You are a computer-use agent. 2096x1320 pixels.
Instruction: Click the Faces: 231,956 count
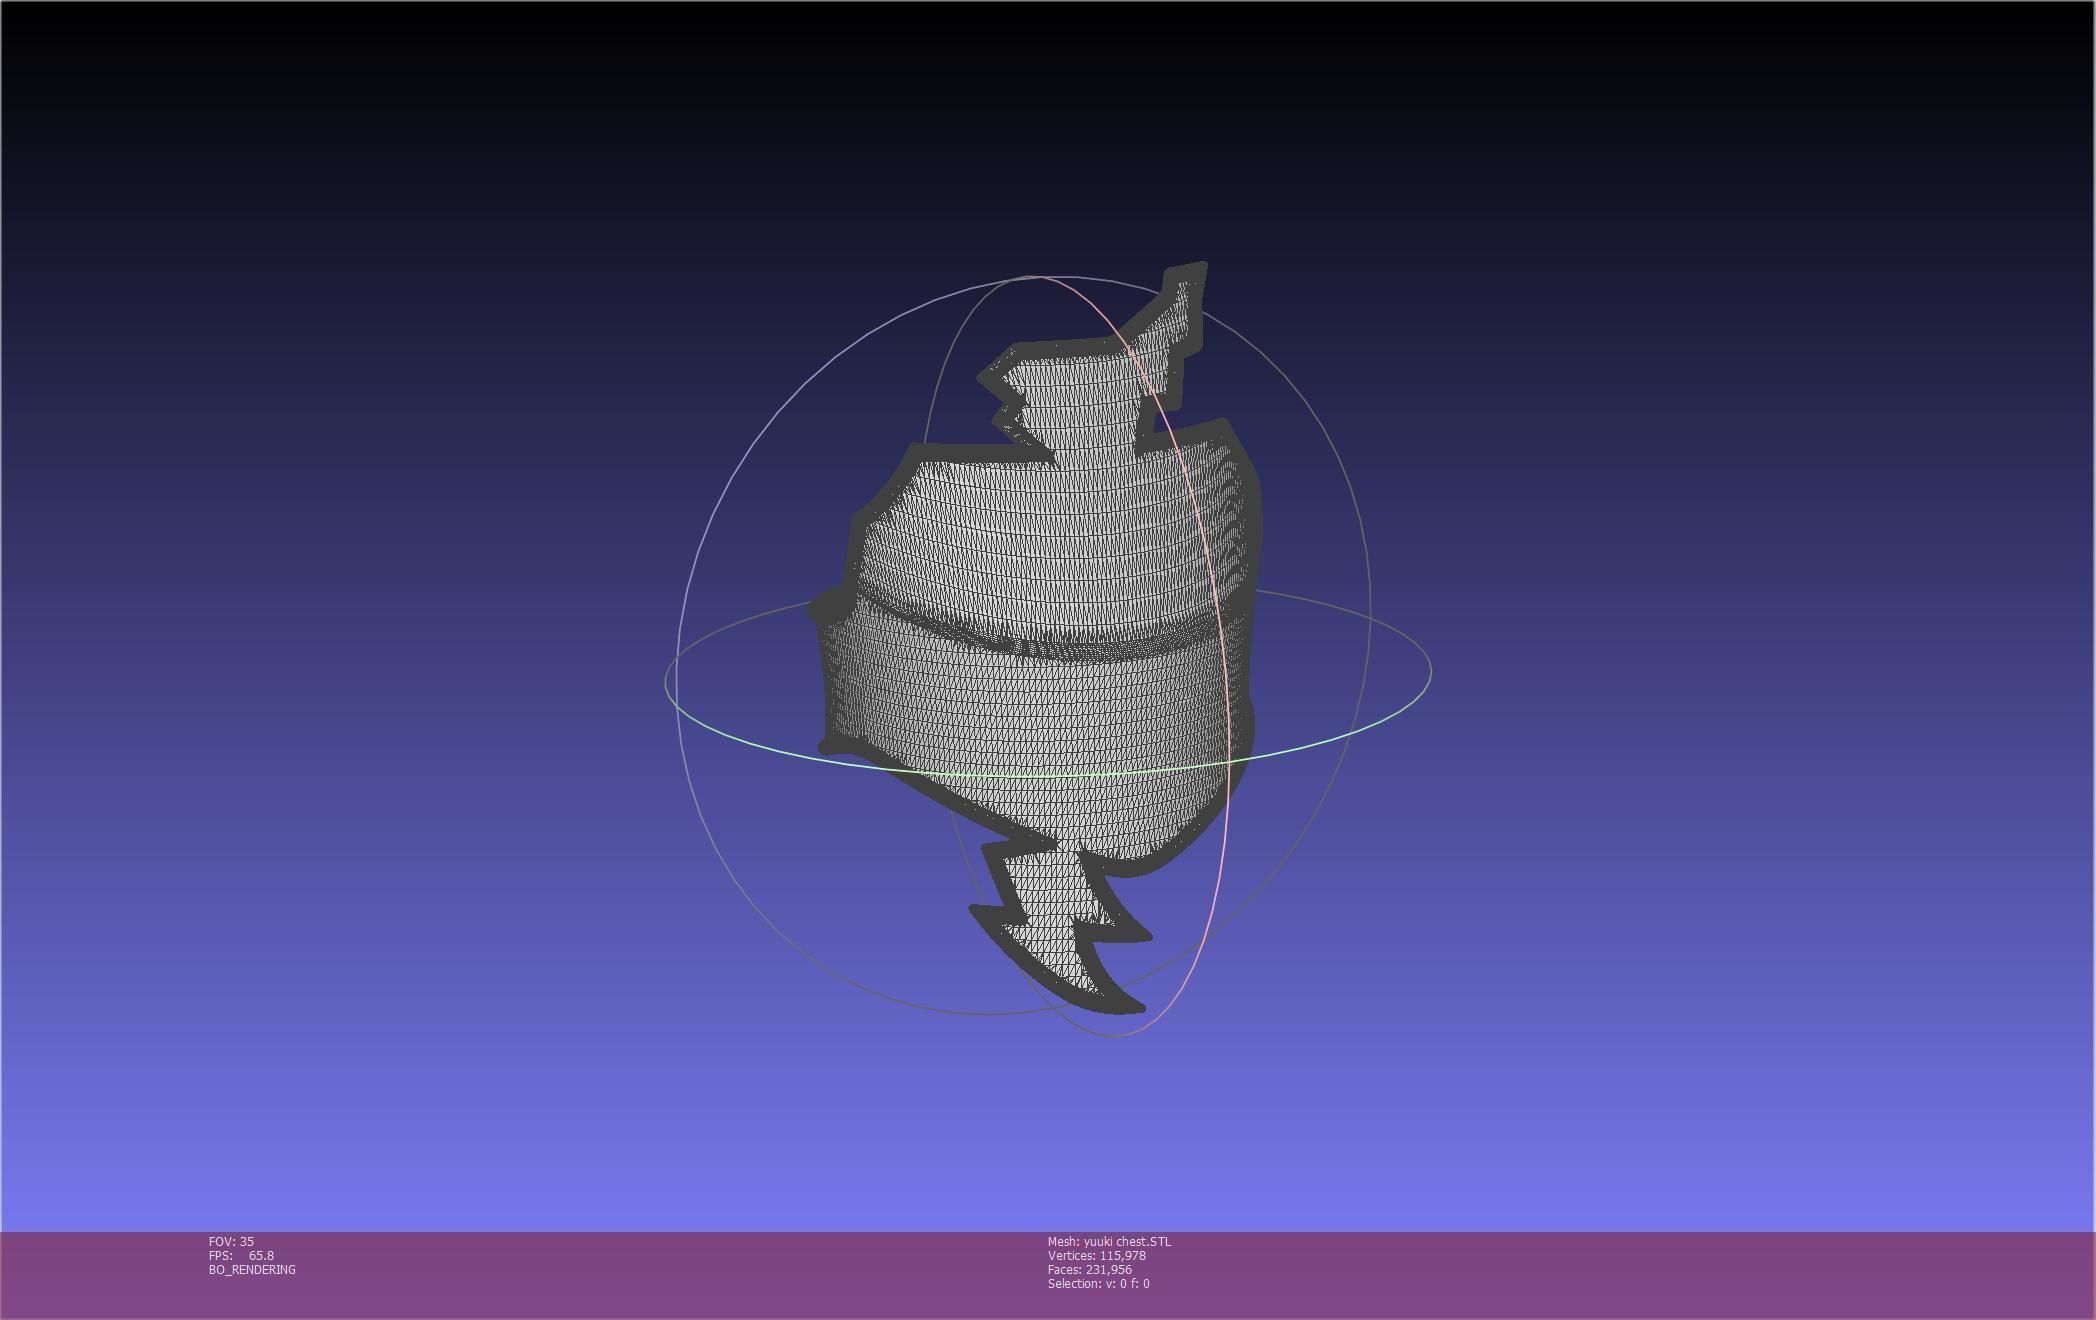[1089, 1269]
